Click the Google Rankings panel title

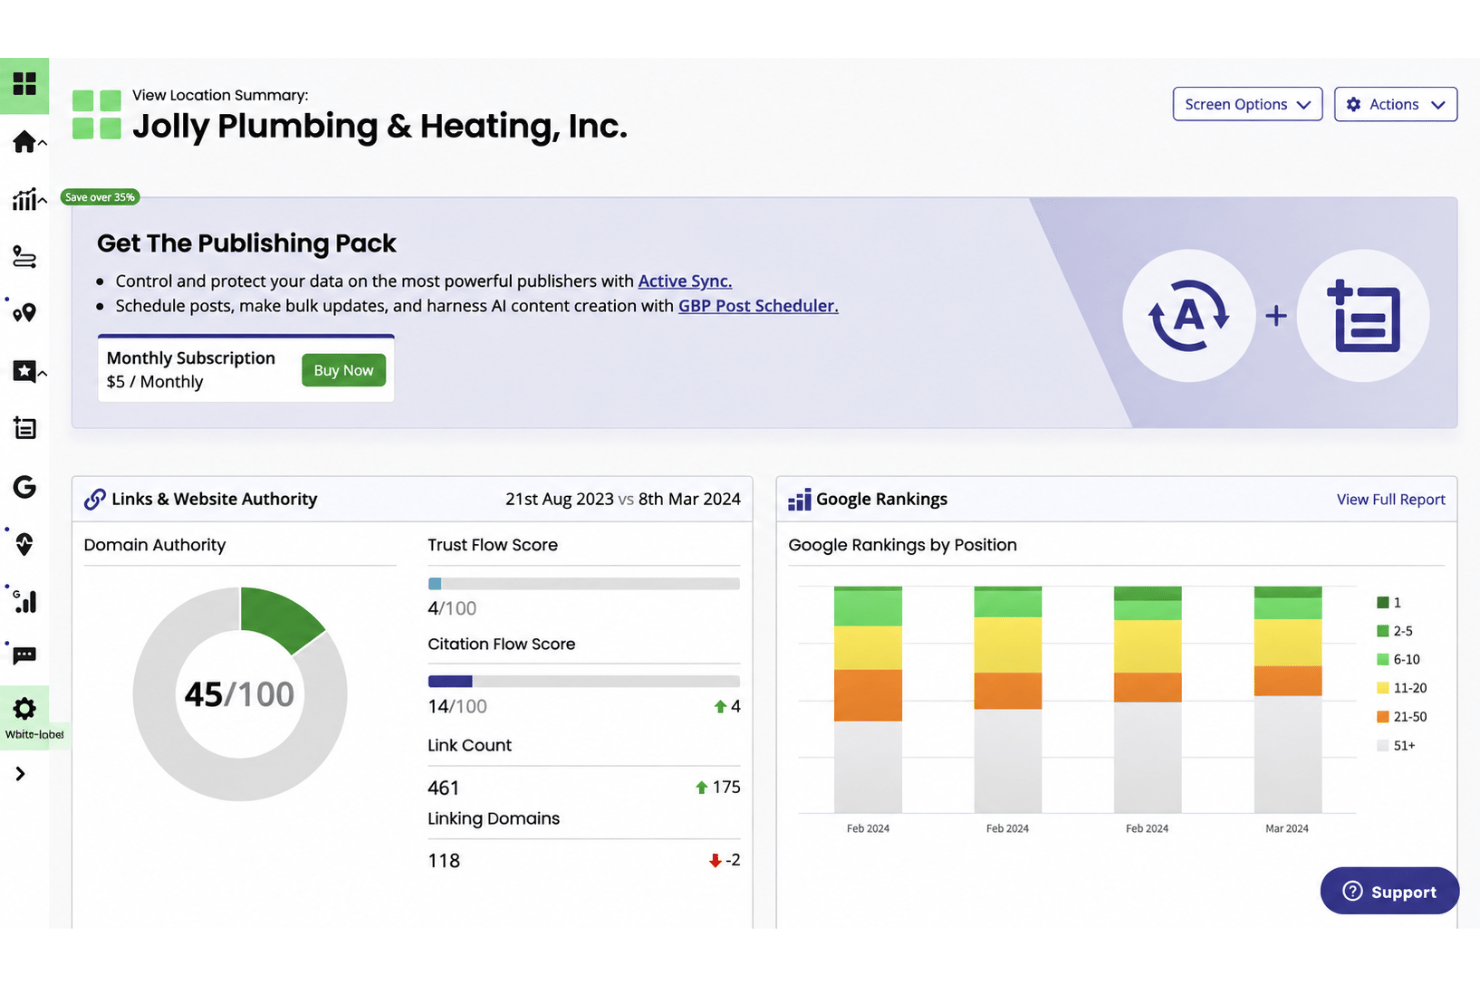pyautogui.click(x=882, y=499)
